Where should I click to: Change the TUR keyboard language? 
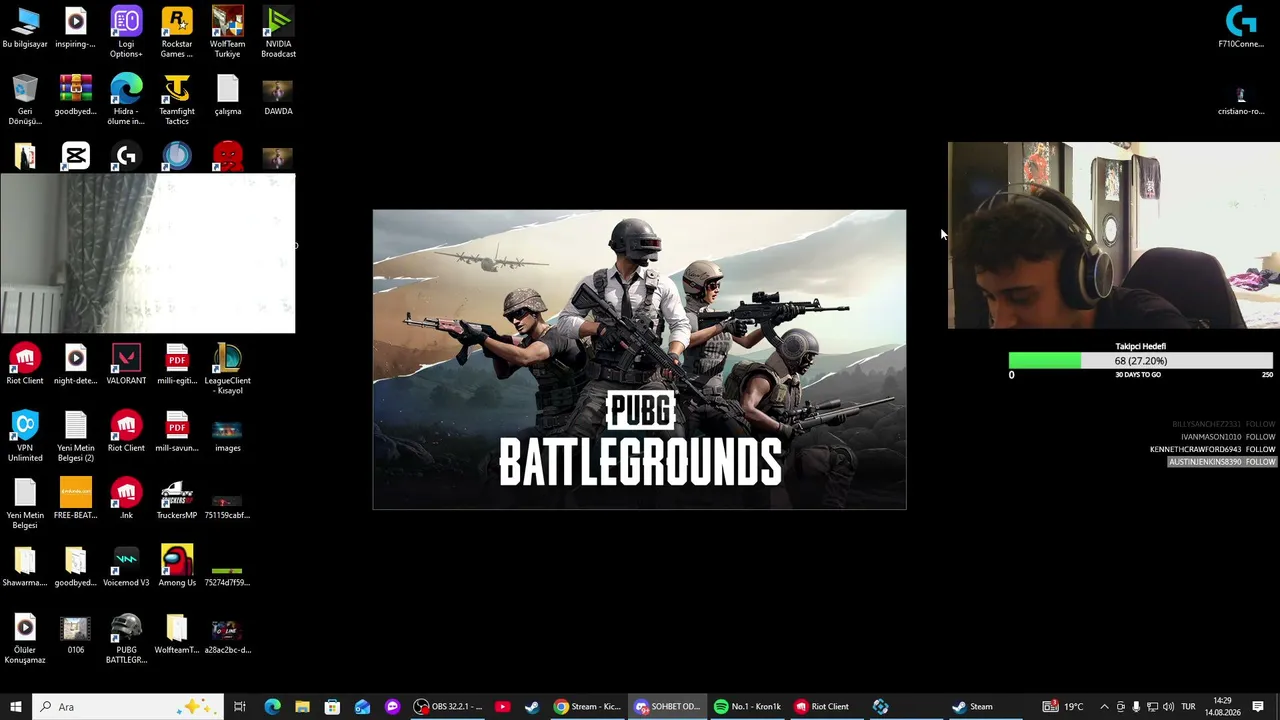pyautogui.click(x=1188, y=707)
